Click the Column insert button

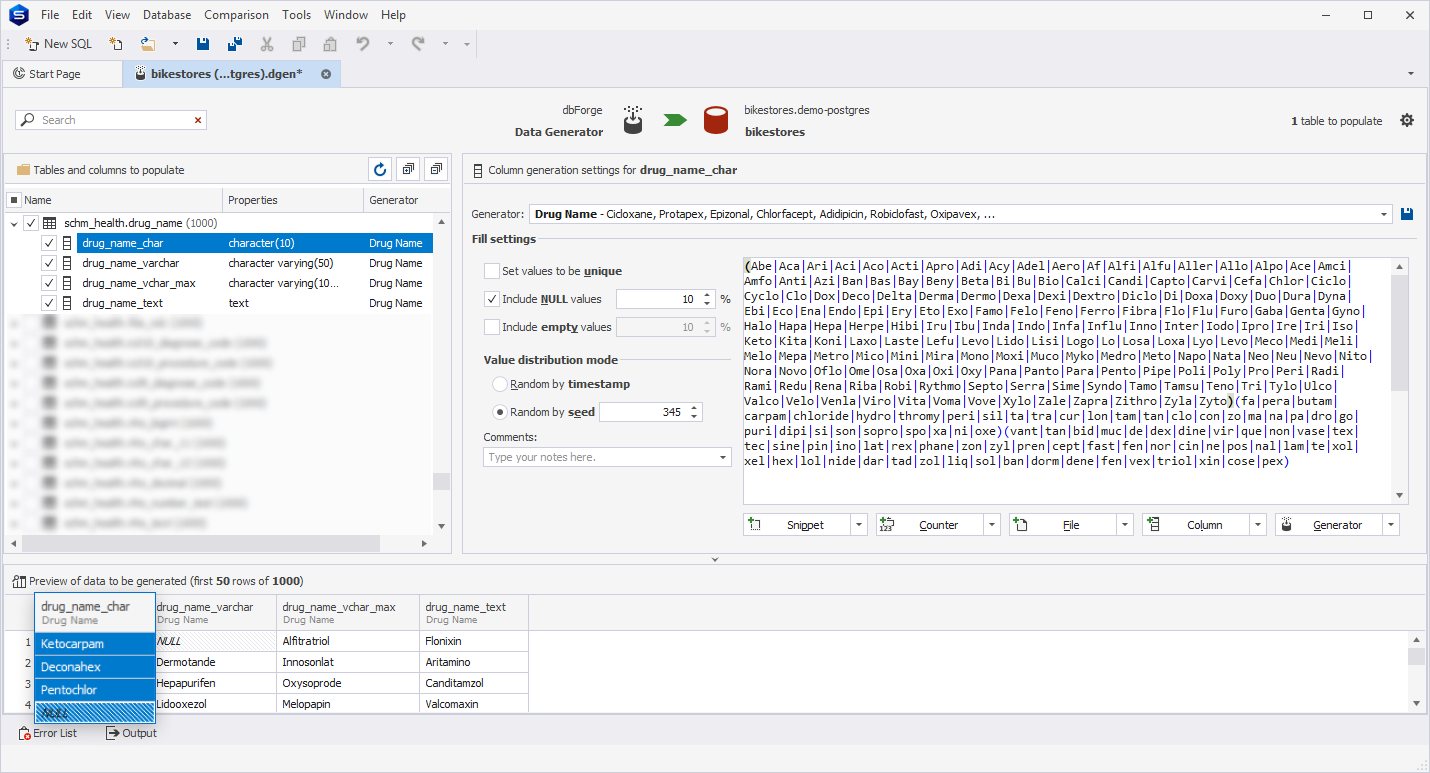1196,525
